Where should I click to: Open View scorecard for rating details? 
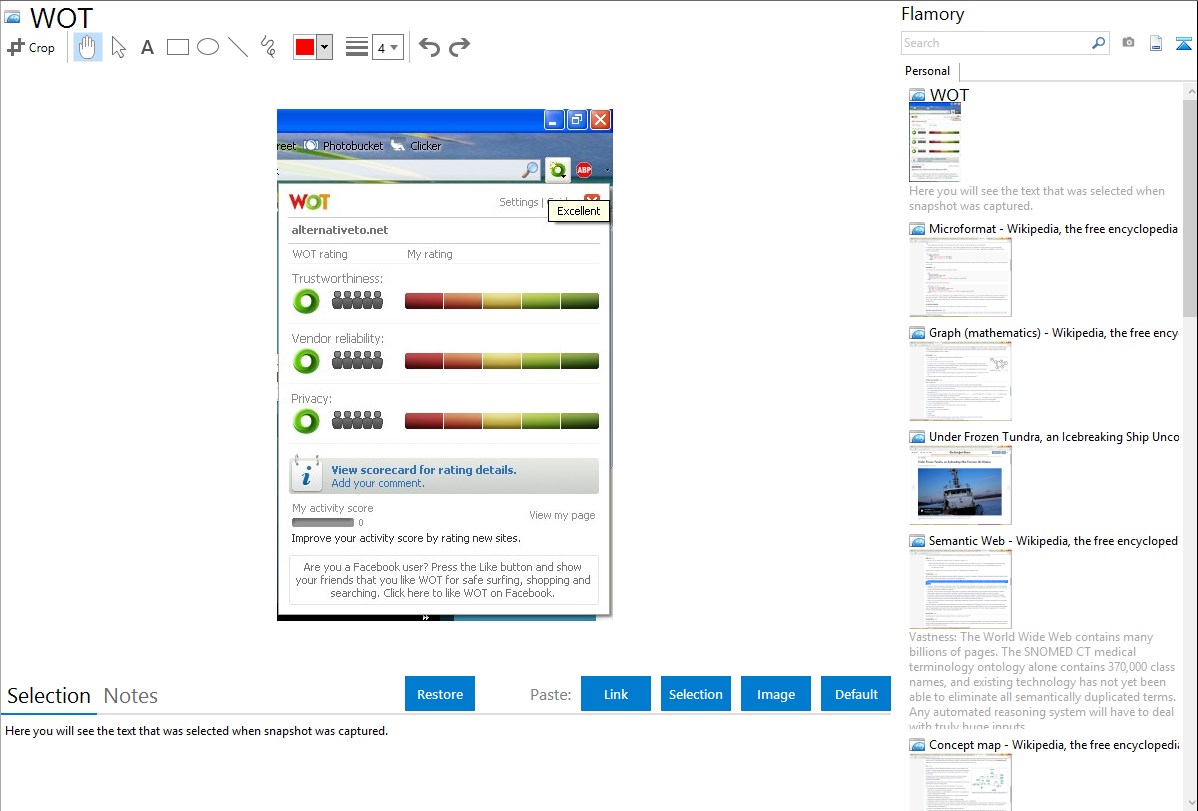pos(424,469)
